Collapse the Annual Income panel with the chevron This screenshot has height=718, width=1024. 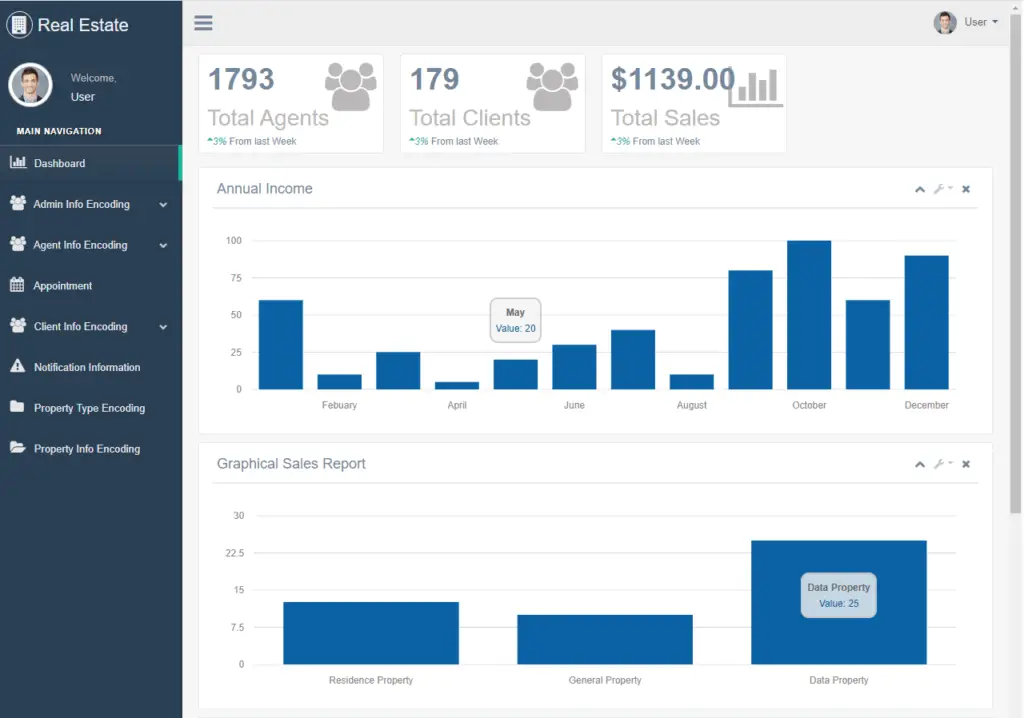coord(919,188)
